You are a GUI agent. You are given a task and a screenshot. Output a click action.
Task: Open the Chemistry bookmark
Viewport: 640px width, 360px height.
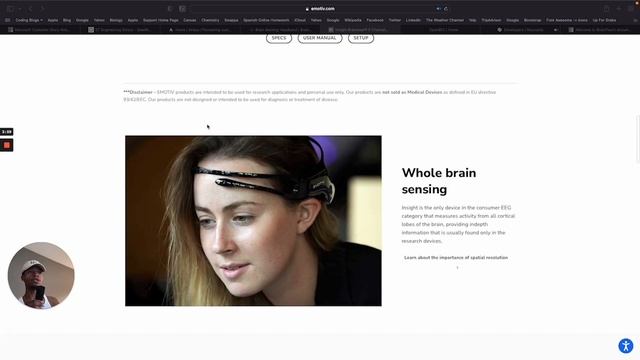pyautogui.click(x=210, y=20)
